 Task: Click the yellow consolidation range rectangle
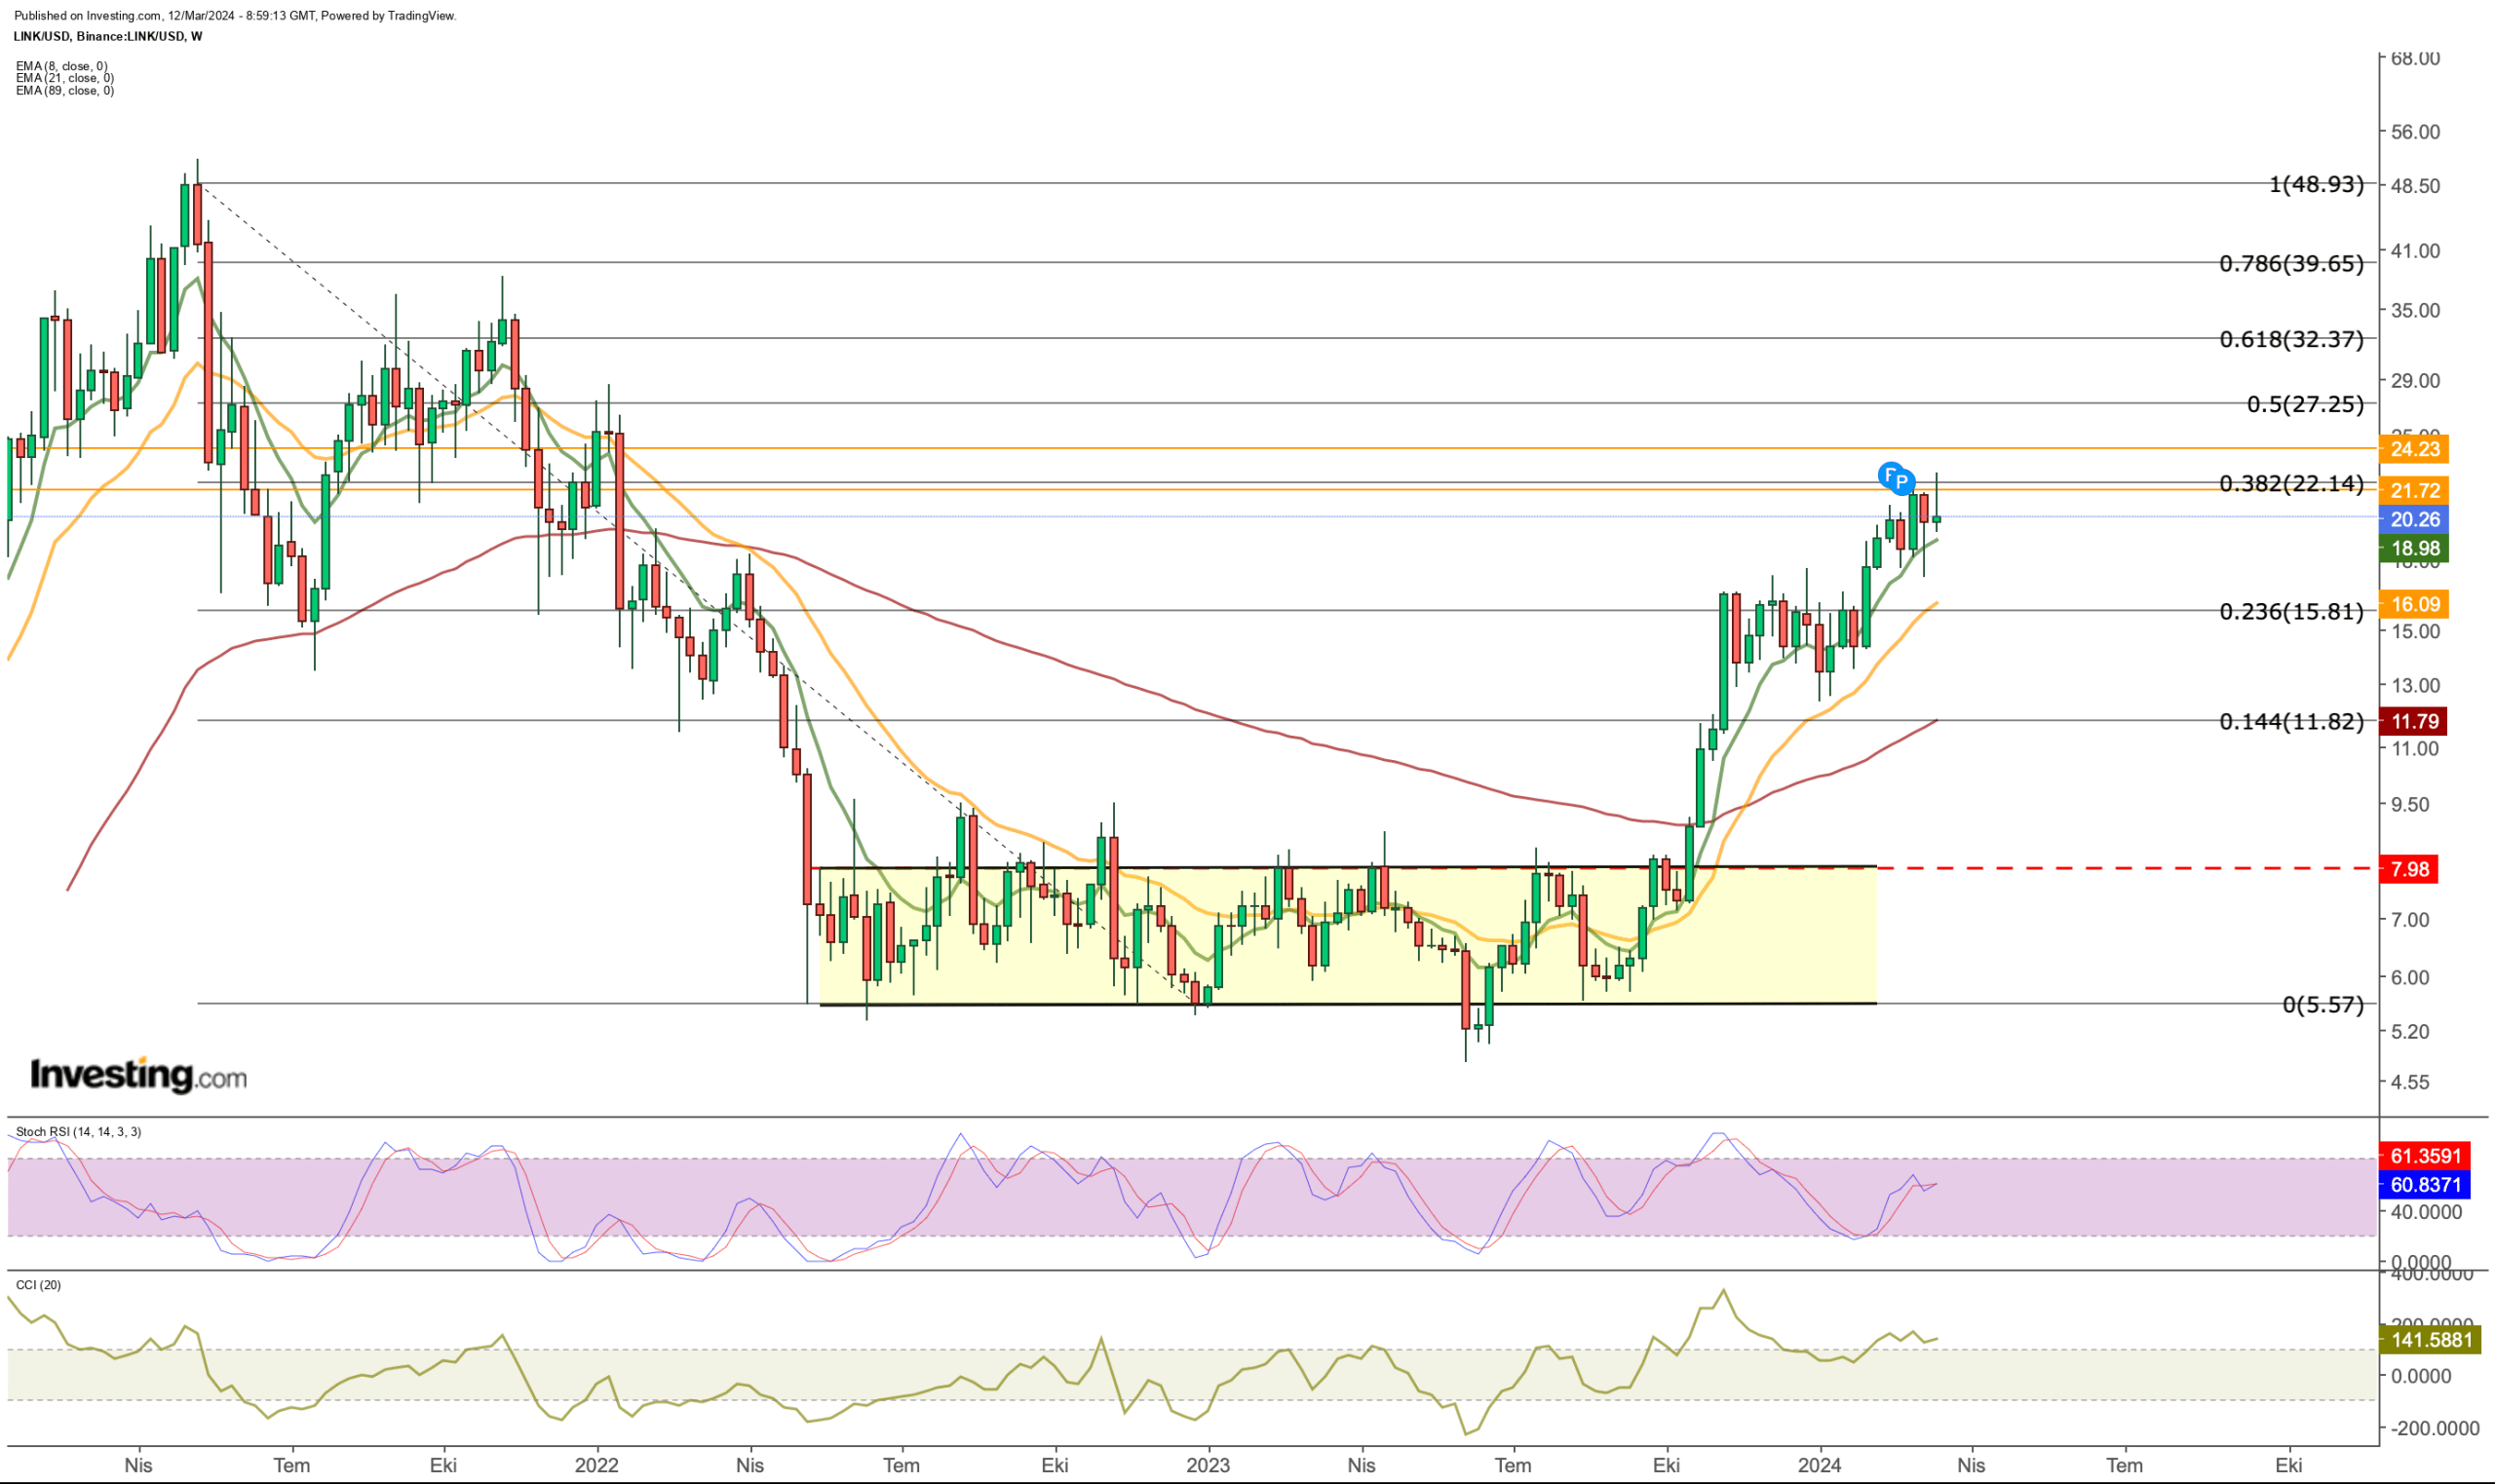(x=1348, y=936)
